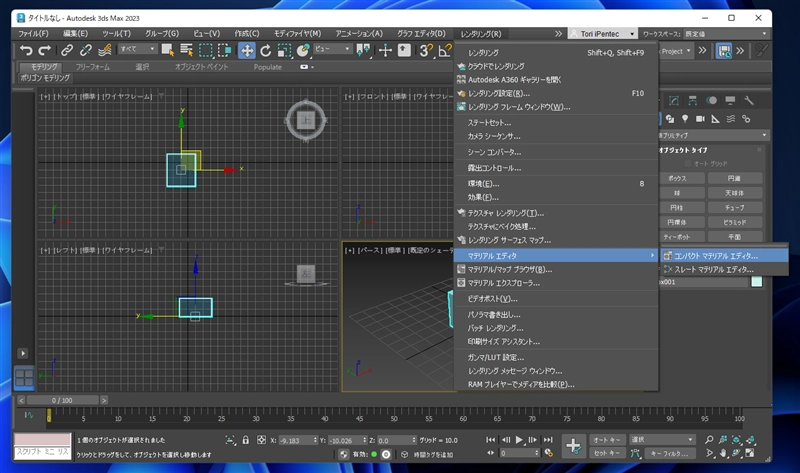Click the キー フィルタ... button

point(669,453)
